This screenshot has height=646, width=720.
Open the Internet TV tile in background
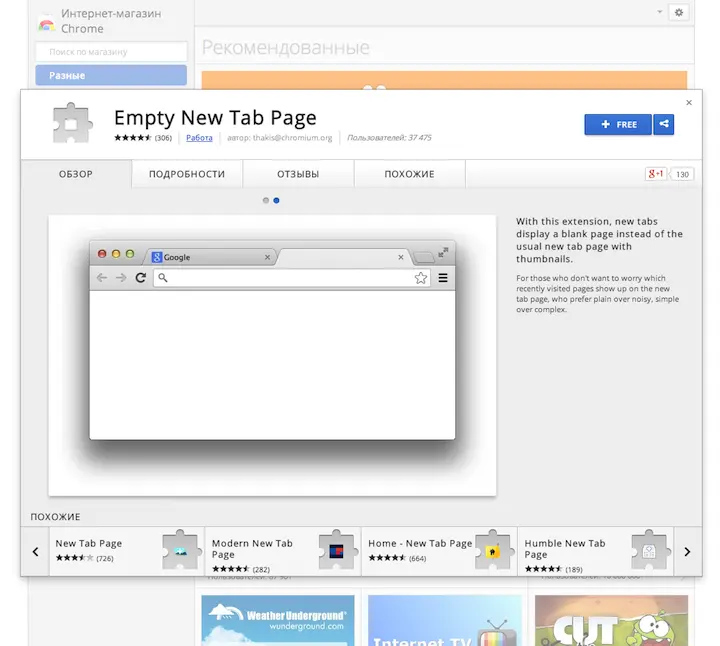click(444, 620)
